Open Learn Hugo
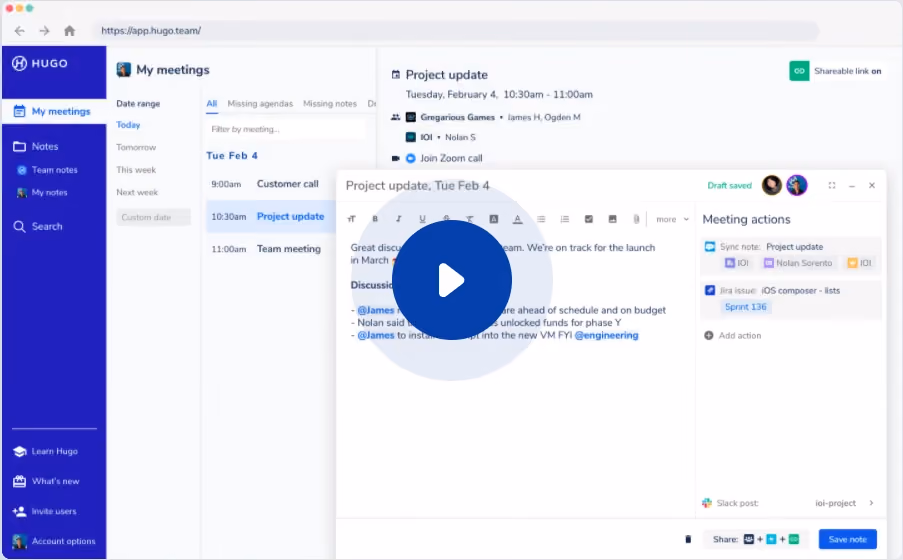The height and width of the screenshot is (560, 903). [x=45, y=451]
